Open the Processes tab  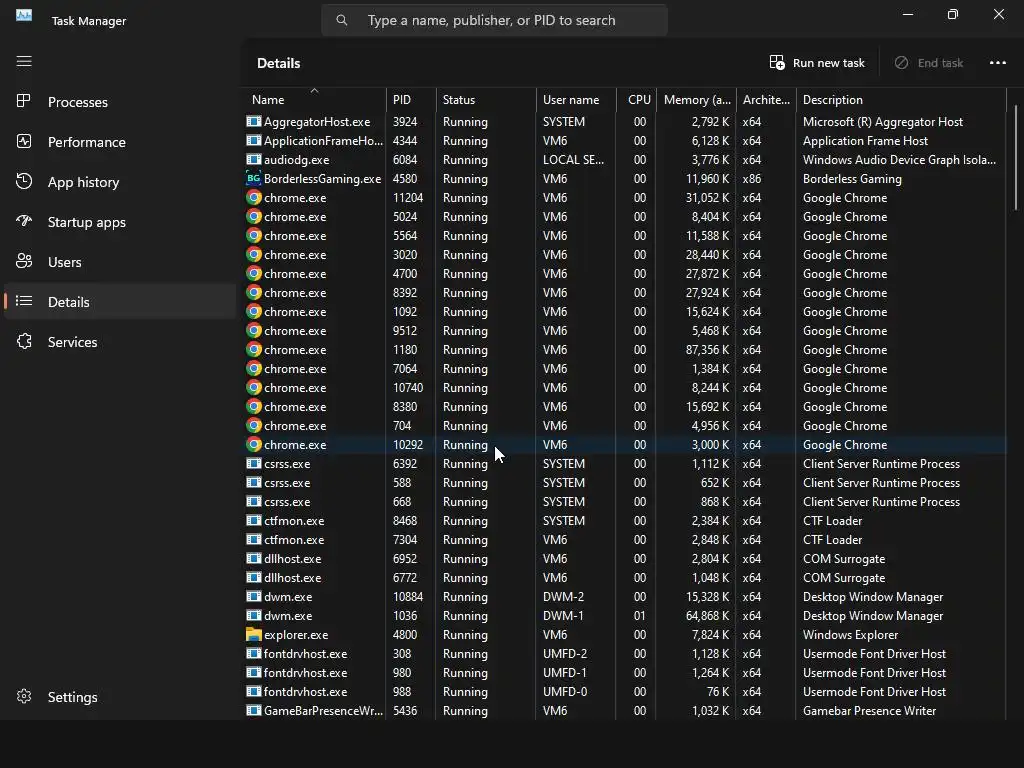120,102
